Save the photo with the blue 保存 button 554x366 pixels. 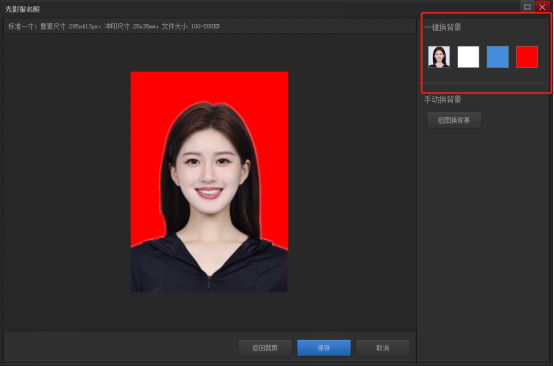(324, 348)
